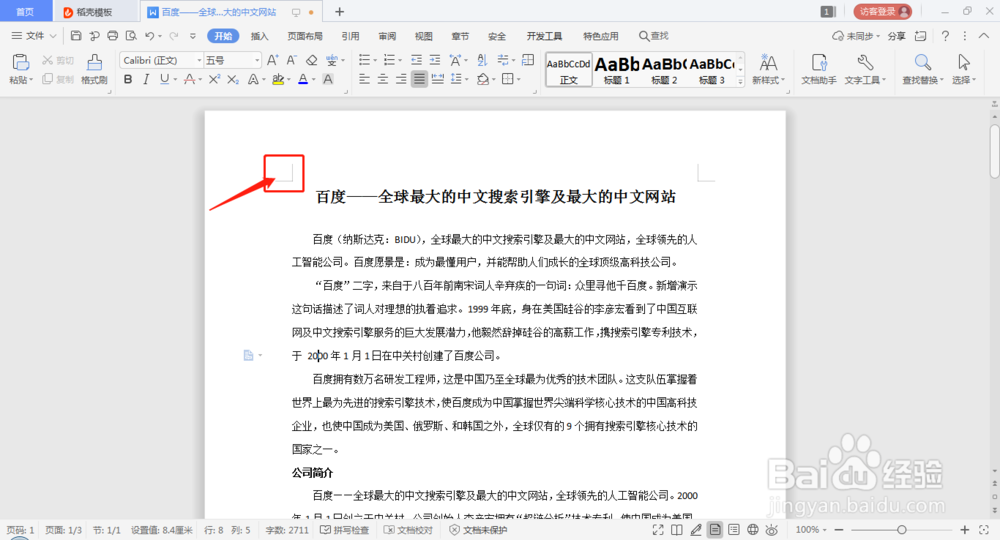The height and width of the screenshot is (540, 1000).
Task: Toggle Justify alignment button
Action: [x=419, y=79]
